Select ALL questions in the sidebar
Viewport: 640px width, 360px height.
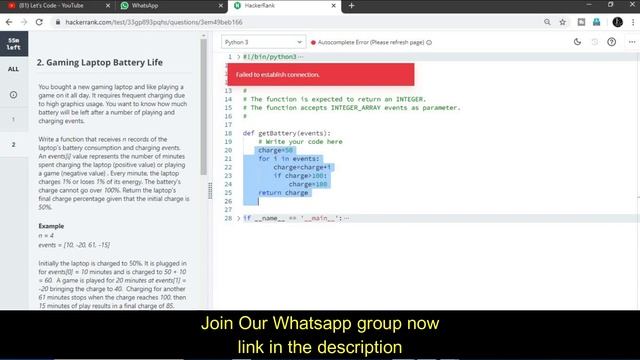13,69
